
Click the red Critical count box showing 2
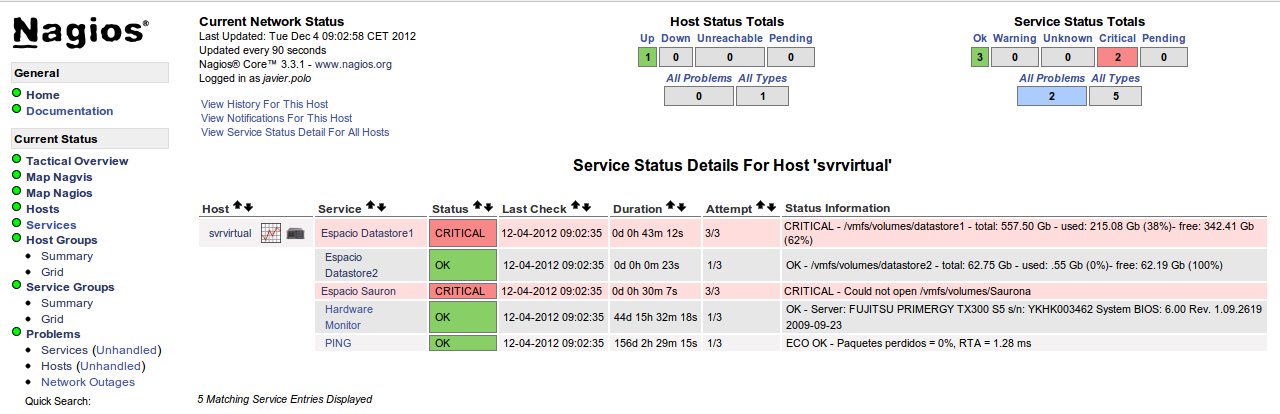(1116, 57)
